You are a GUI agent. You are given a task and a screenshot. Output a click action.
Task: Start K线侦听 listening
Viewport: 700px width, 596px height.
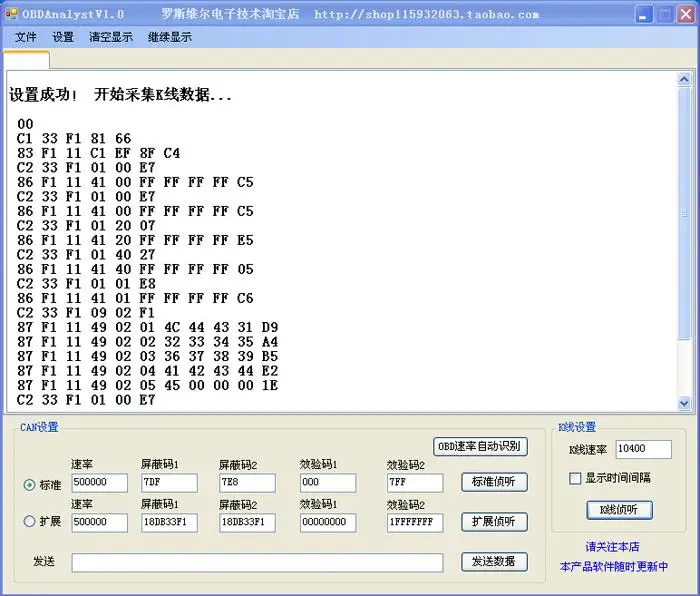619,510
